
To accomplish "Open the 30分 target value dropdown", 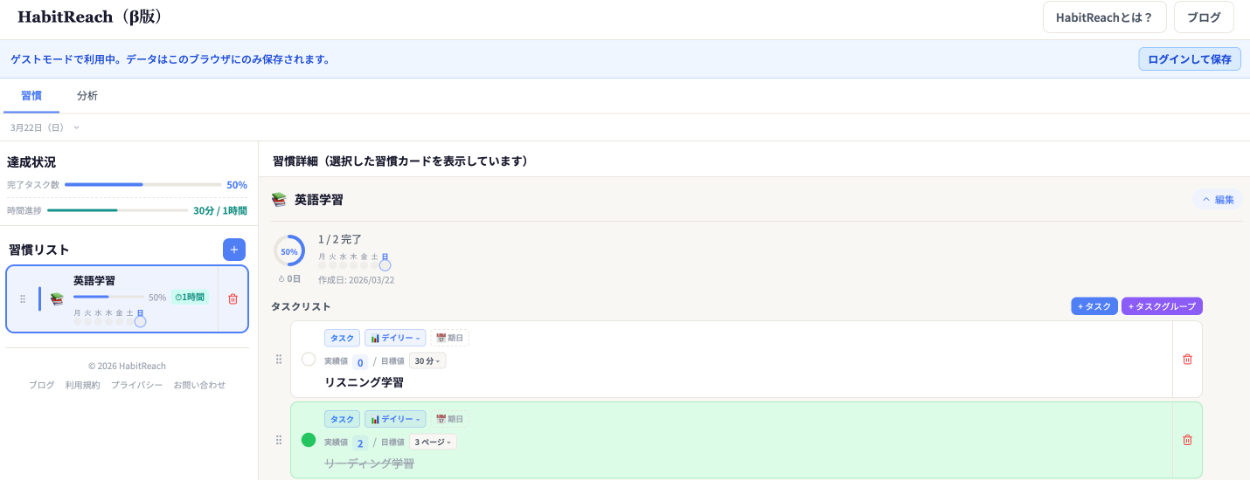I will click(x=427, y=361).
